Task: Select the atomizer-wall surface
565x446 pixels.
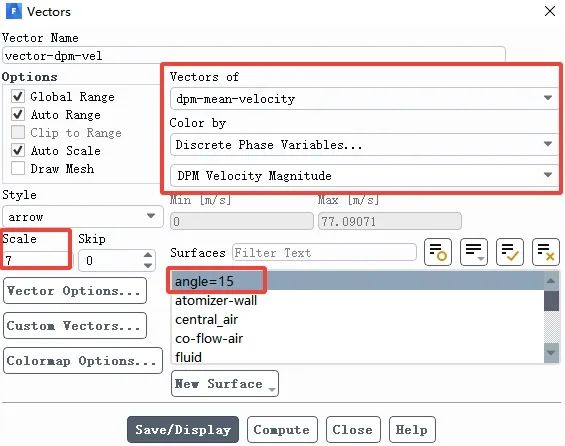Action: coord(357,300)
